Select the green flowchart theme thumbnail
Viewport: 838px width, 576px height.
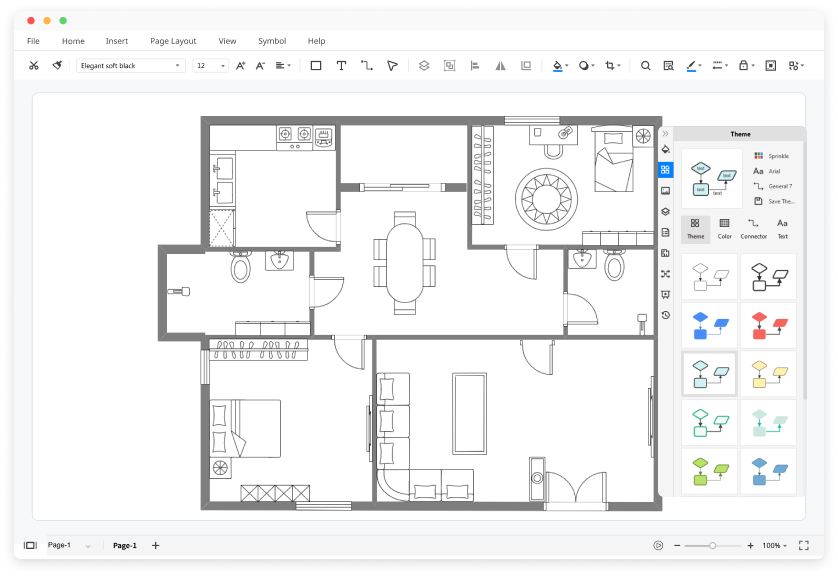tap(709, 470)
